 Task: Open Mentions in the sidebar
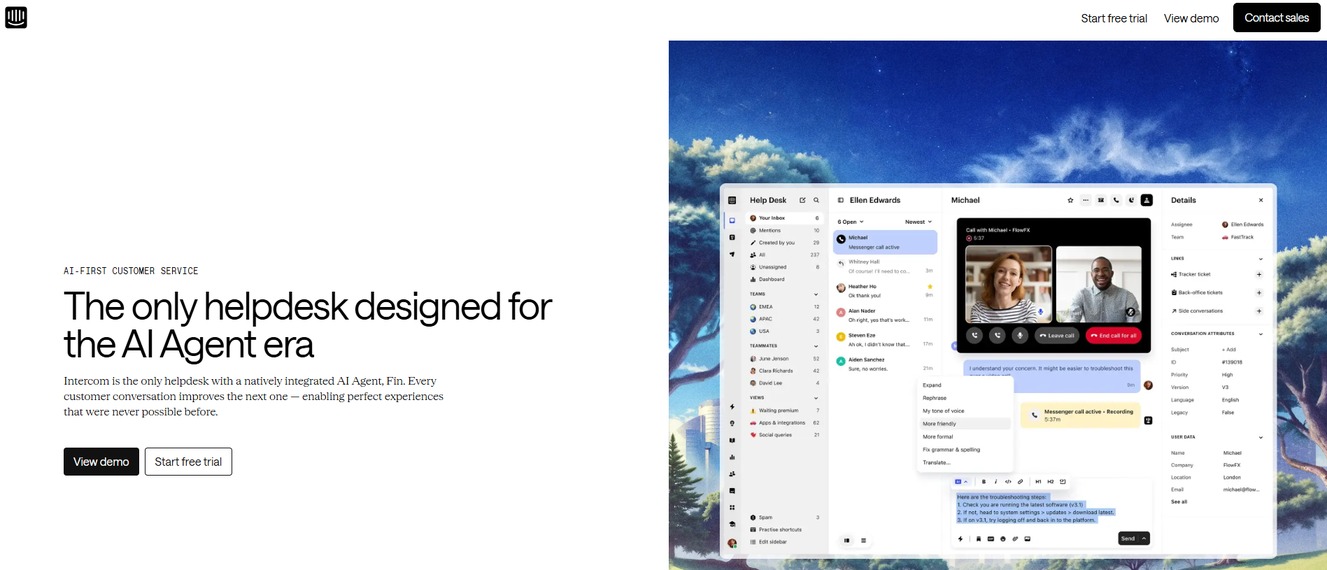tap(784, 230)
